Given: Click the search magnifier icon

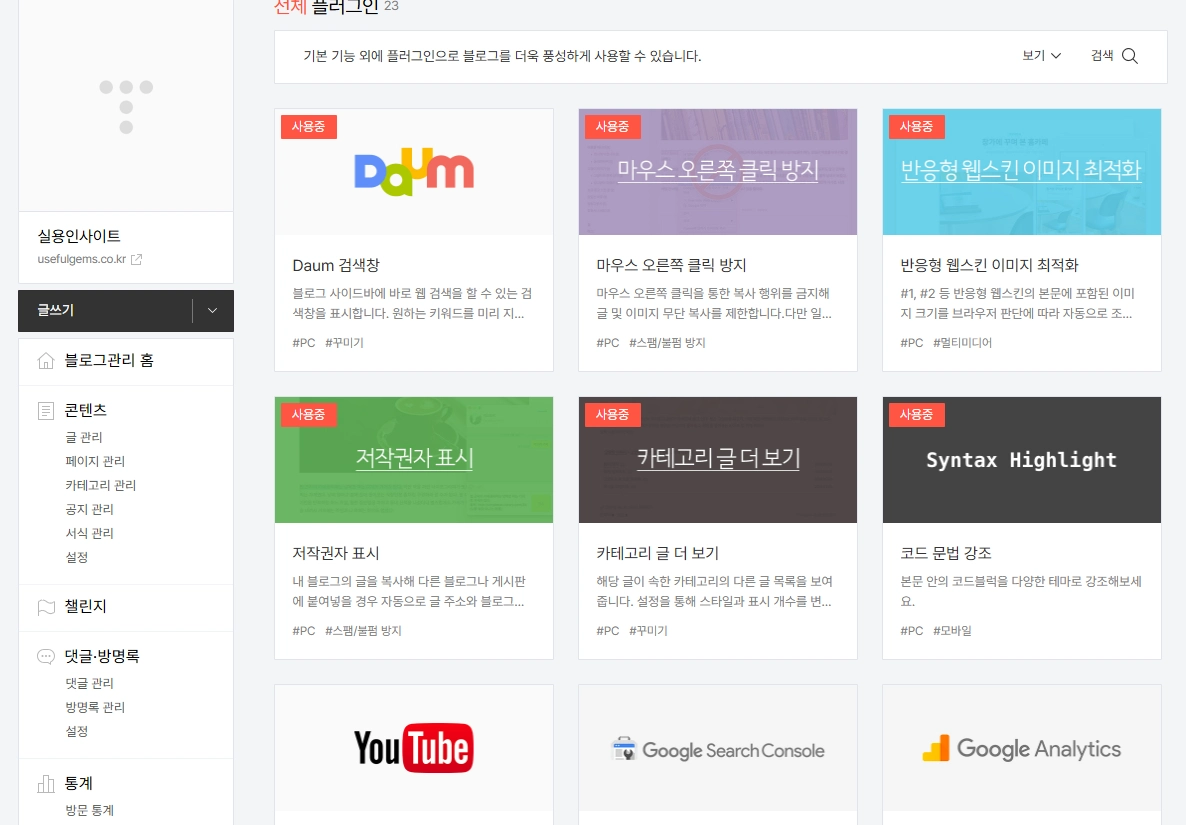Looking at the screenshot, I should (x=1130, y=56).
